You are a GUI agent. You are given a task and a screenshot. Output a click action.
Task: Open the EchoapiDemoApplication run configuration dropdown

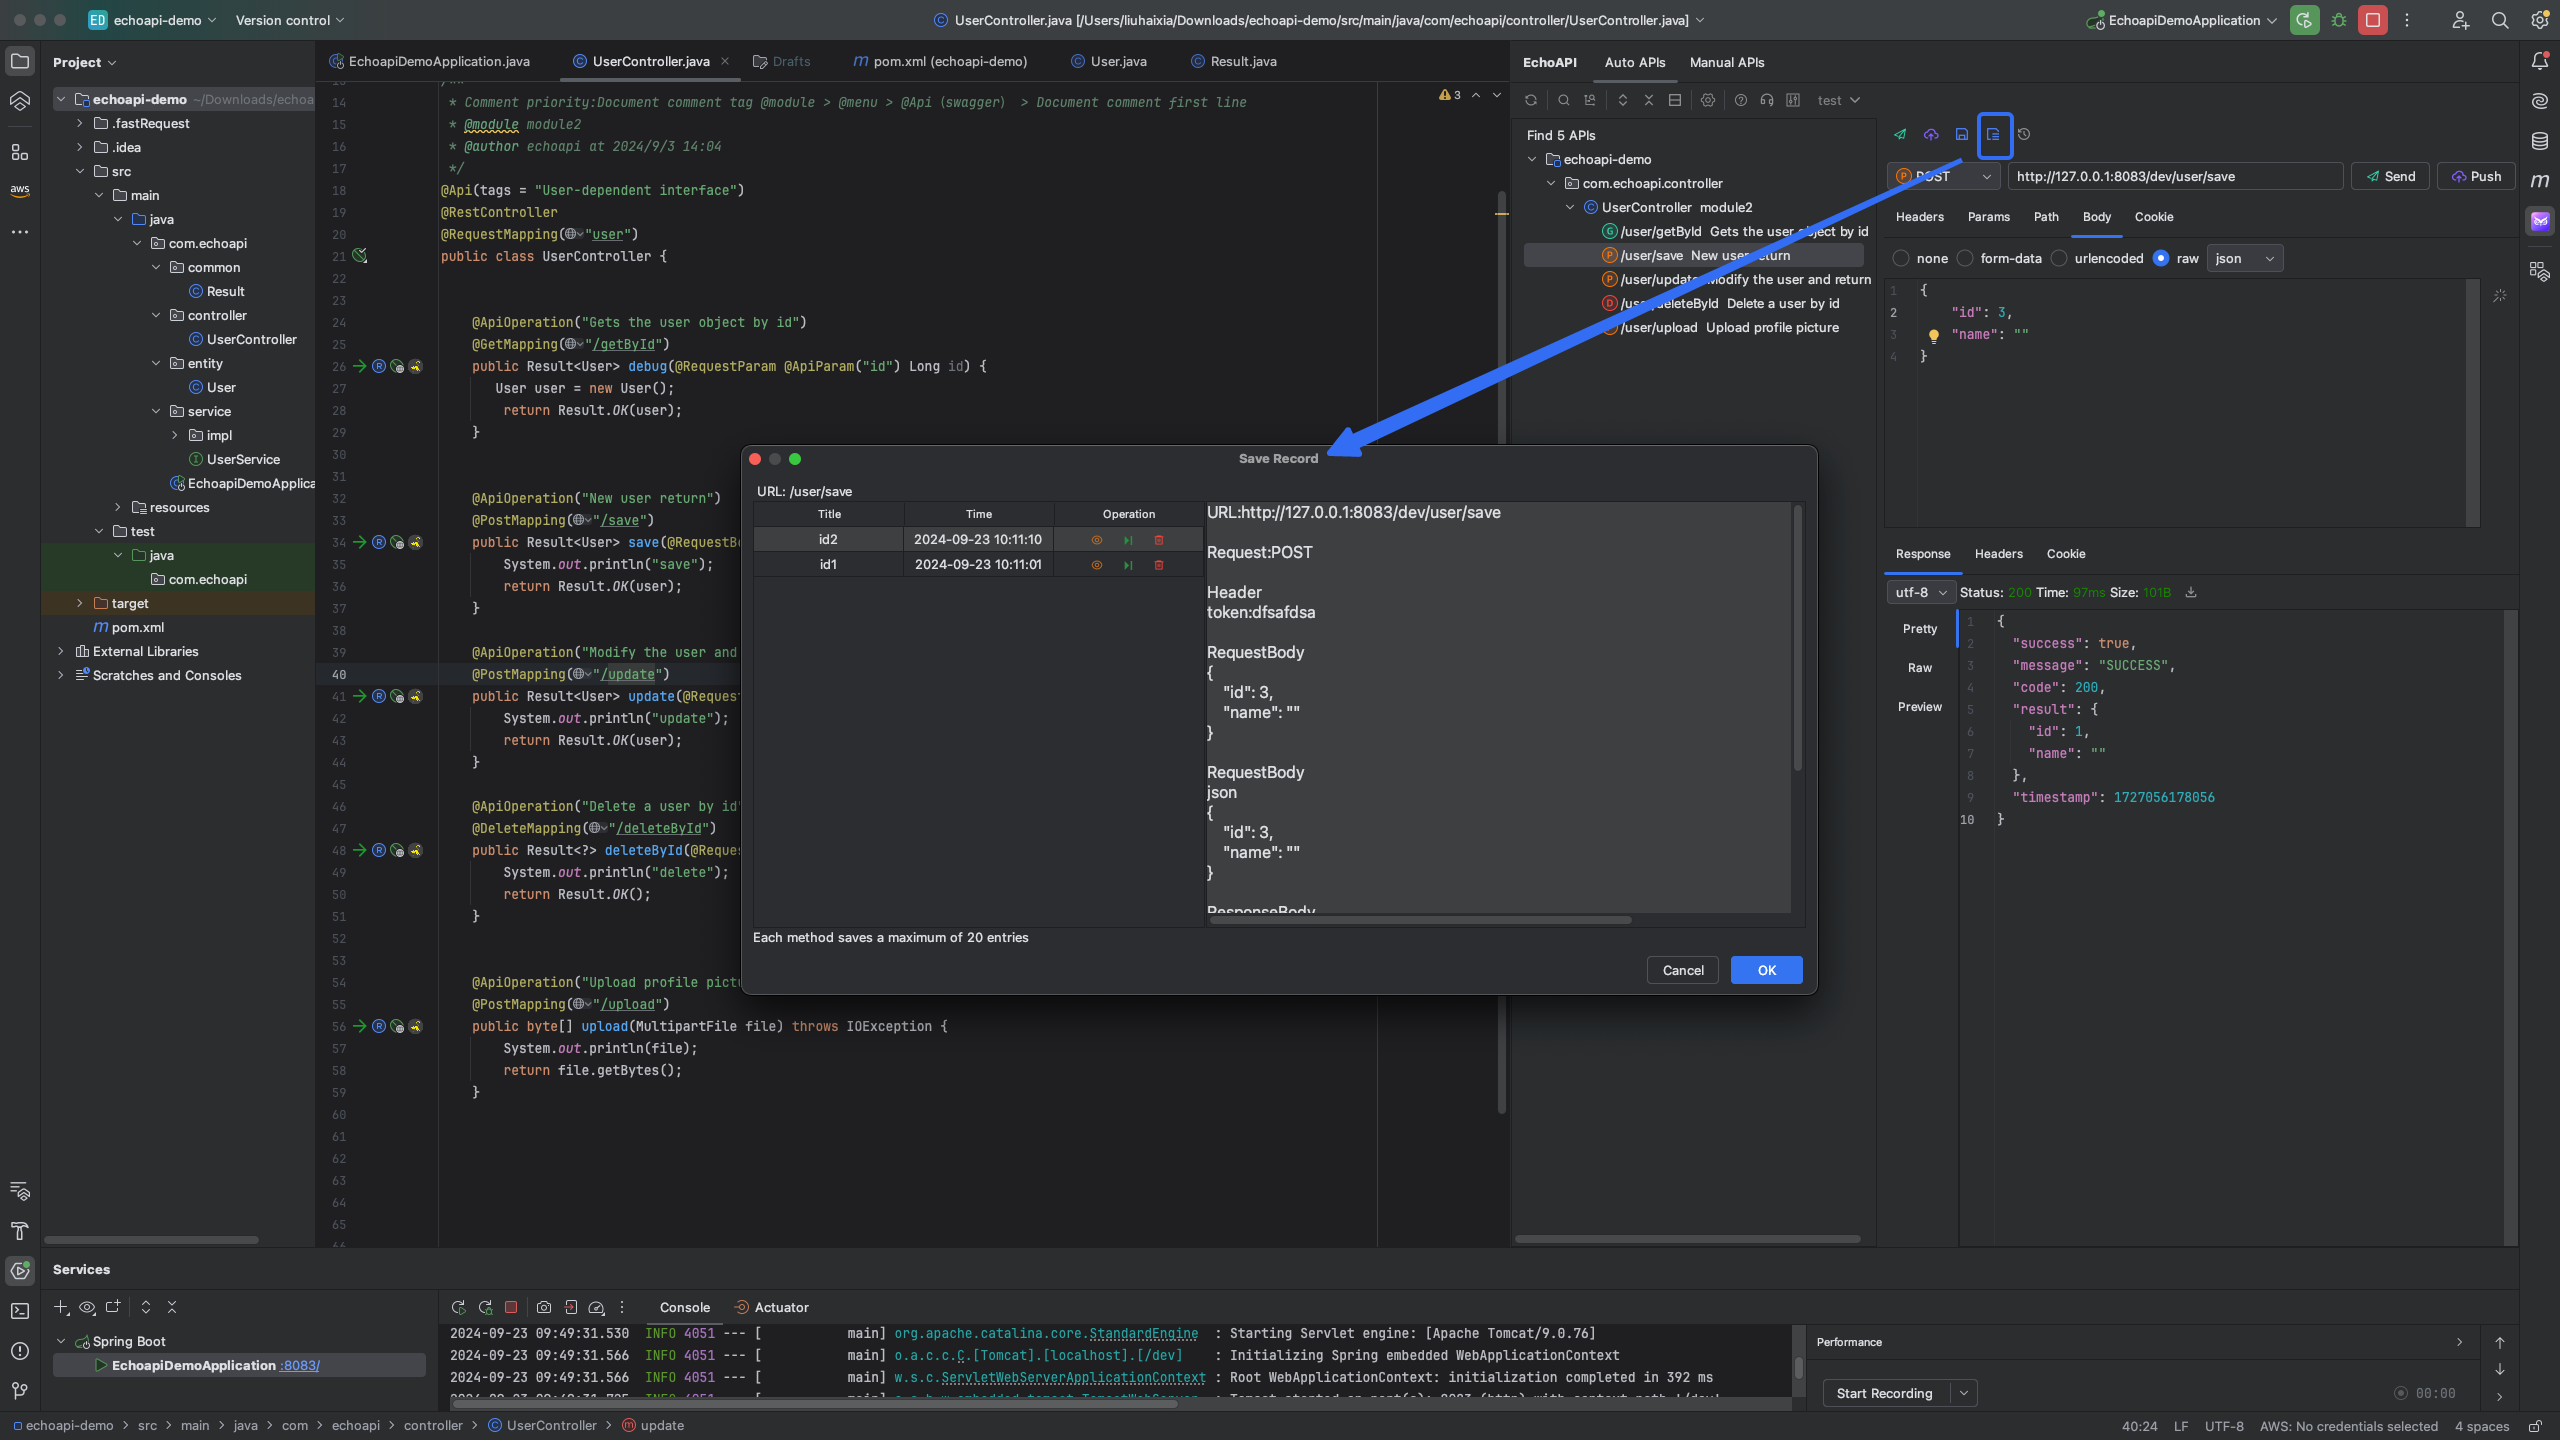point(2182,20)
